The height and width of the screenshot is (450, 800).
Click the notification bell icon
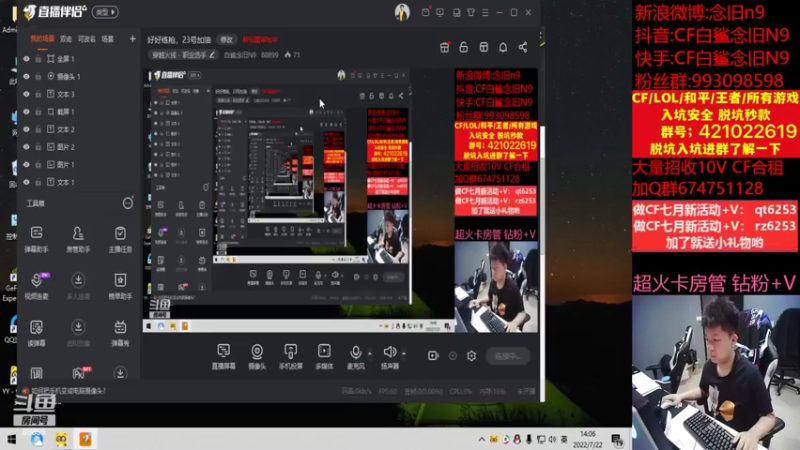[x=503, y=47]
